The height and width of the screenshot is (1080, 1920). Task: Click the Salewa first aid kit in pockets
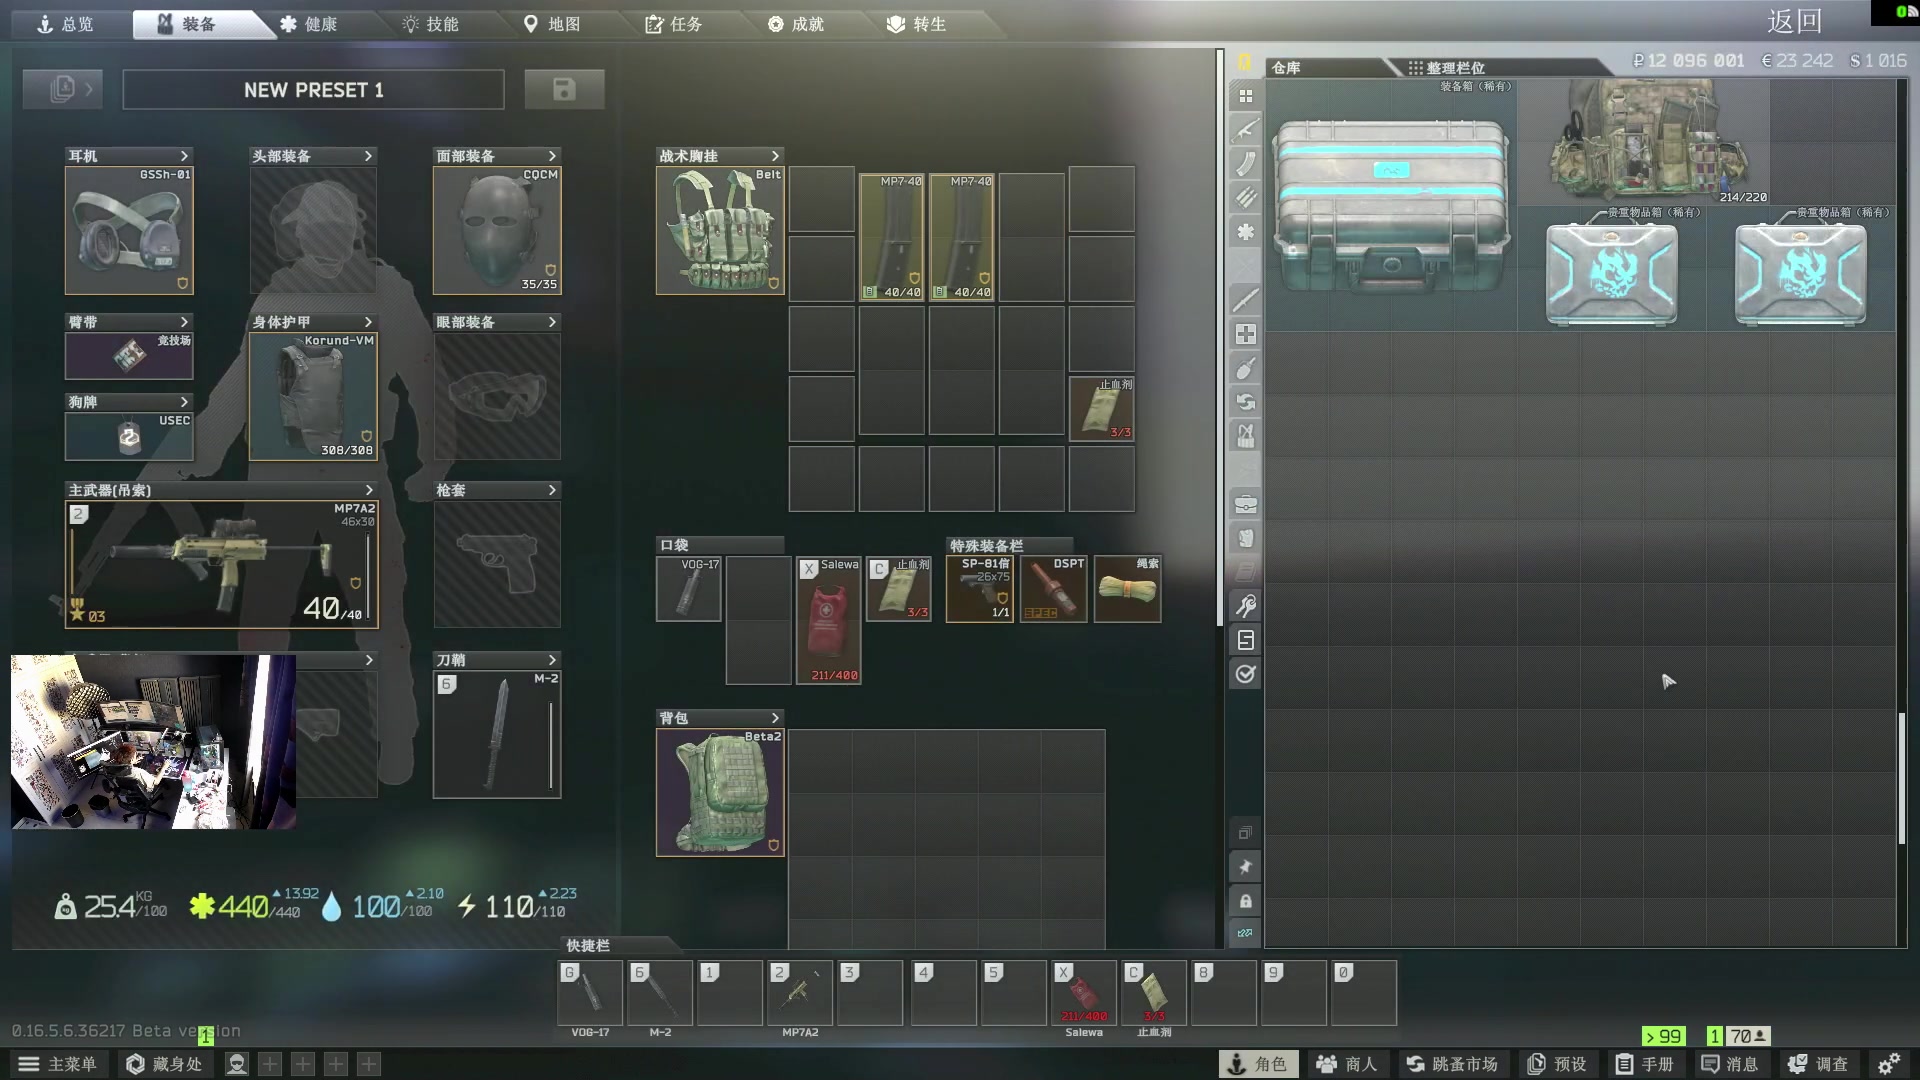(x=828, y=620)
